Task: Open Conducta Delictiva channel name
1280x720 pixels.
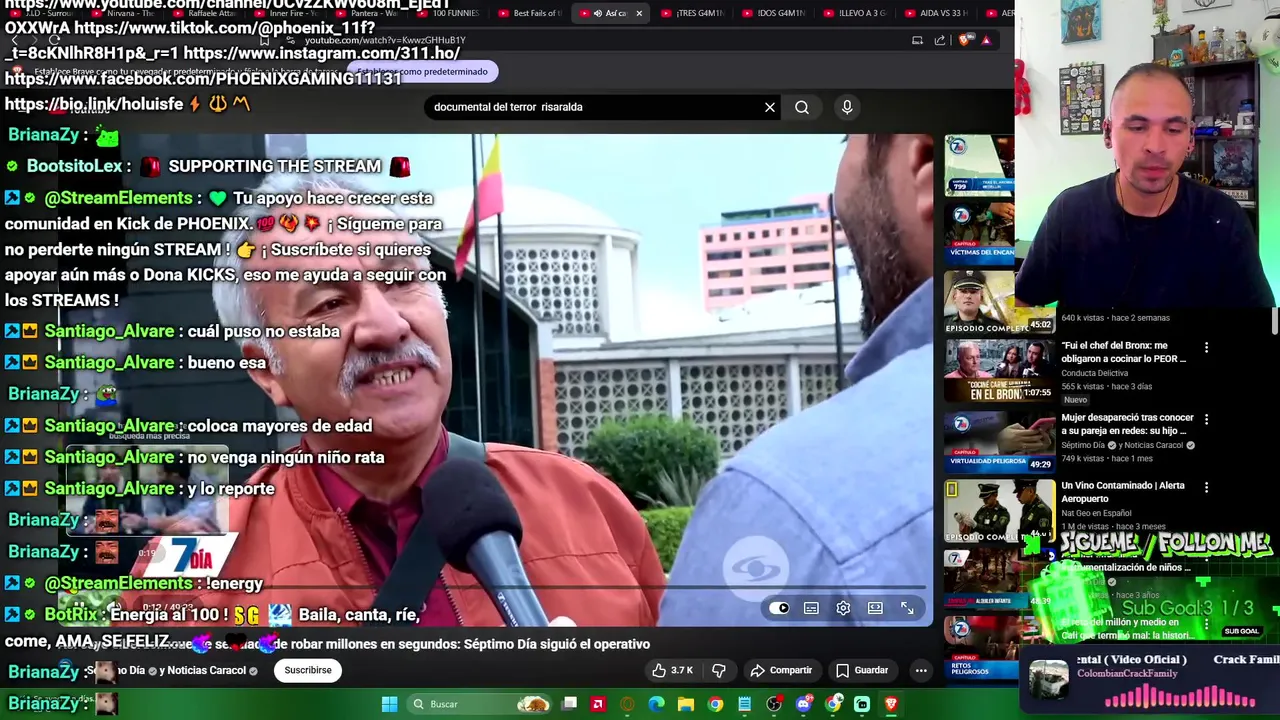Action: point(1094,373)
